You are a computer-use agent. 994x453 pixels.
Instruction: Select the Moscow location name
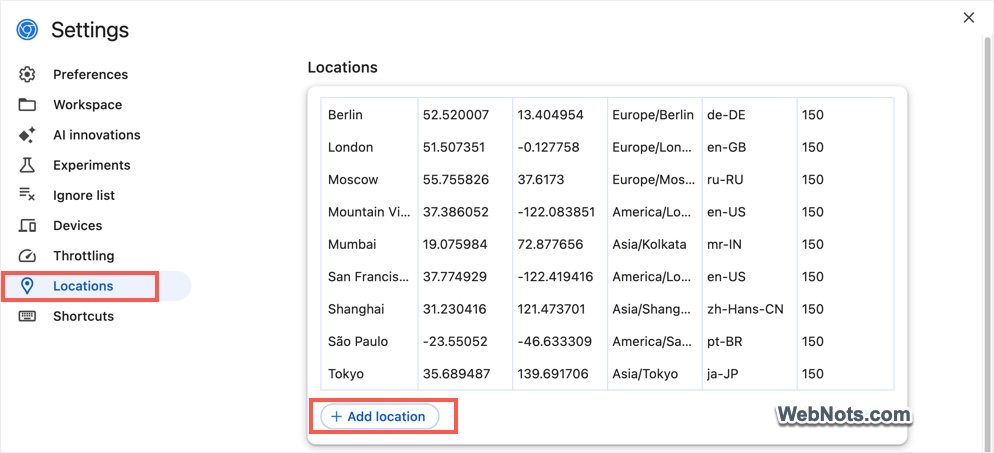click(x=353, y=179)
